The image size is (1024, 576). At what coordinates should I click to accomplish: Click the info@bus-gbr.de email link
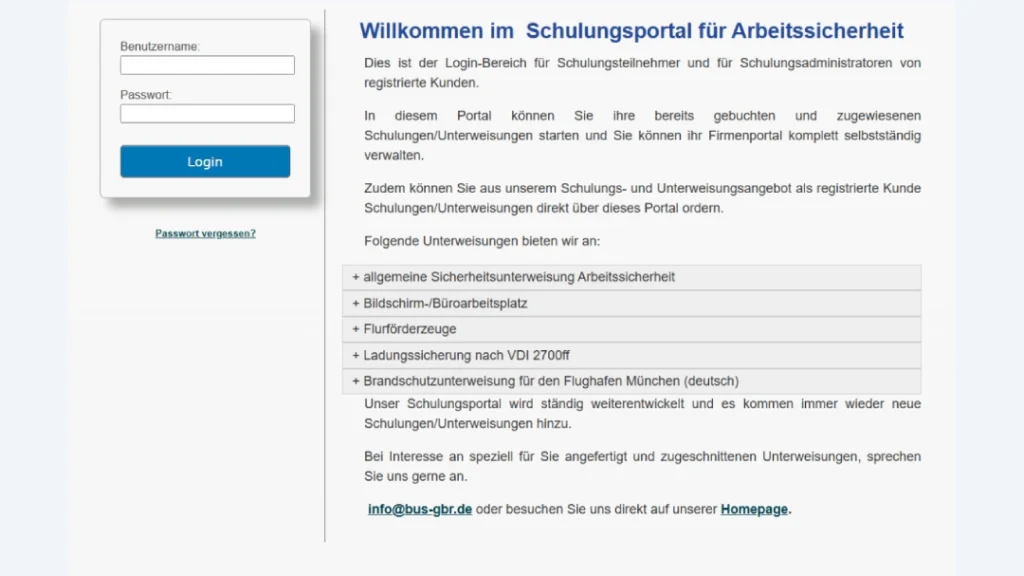pos(420,509)
